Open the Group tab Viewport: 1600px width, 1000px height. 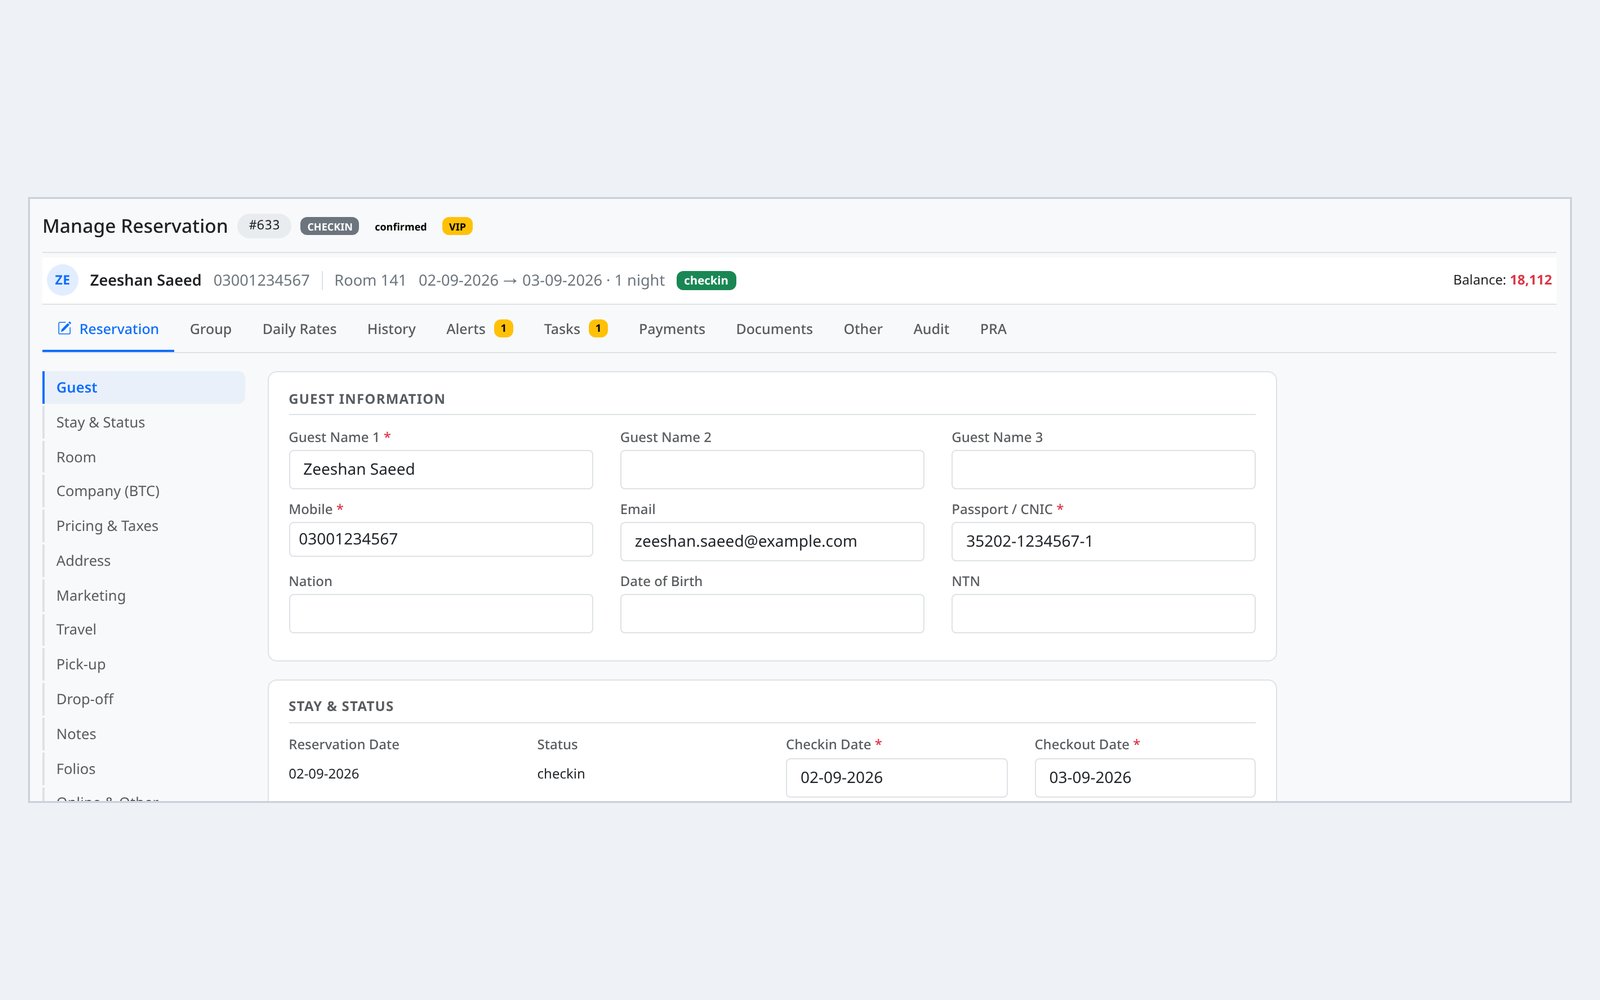click(x=210, y=329)
